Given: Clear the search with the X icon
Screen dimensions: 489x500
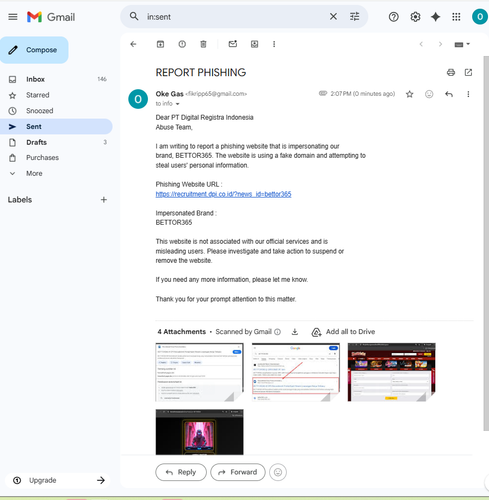Looking at the screenshot, I should [x=333, y=16].
